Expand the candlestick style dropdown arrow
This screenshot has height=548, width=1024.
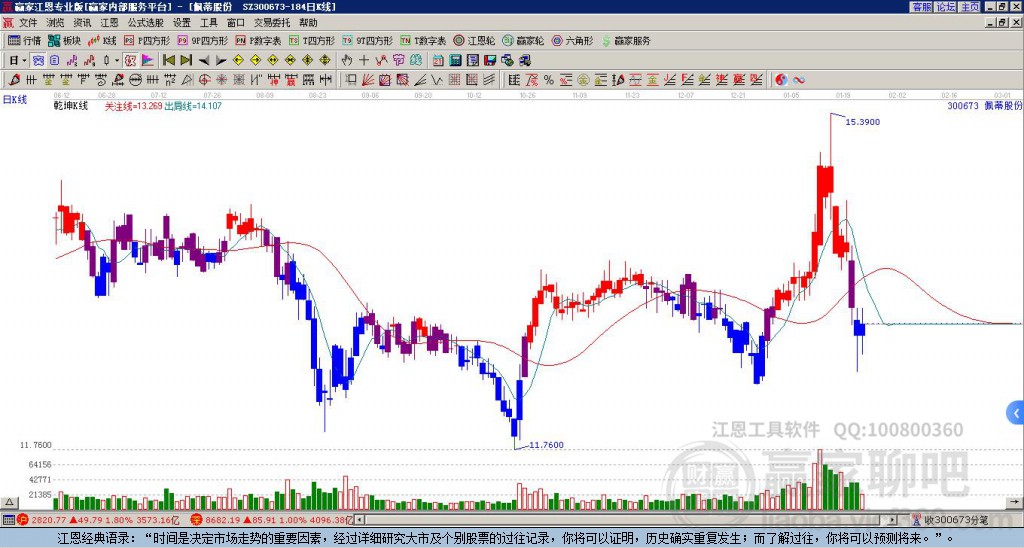tap(117, 61)
